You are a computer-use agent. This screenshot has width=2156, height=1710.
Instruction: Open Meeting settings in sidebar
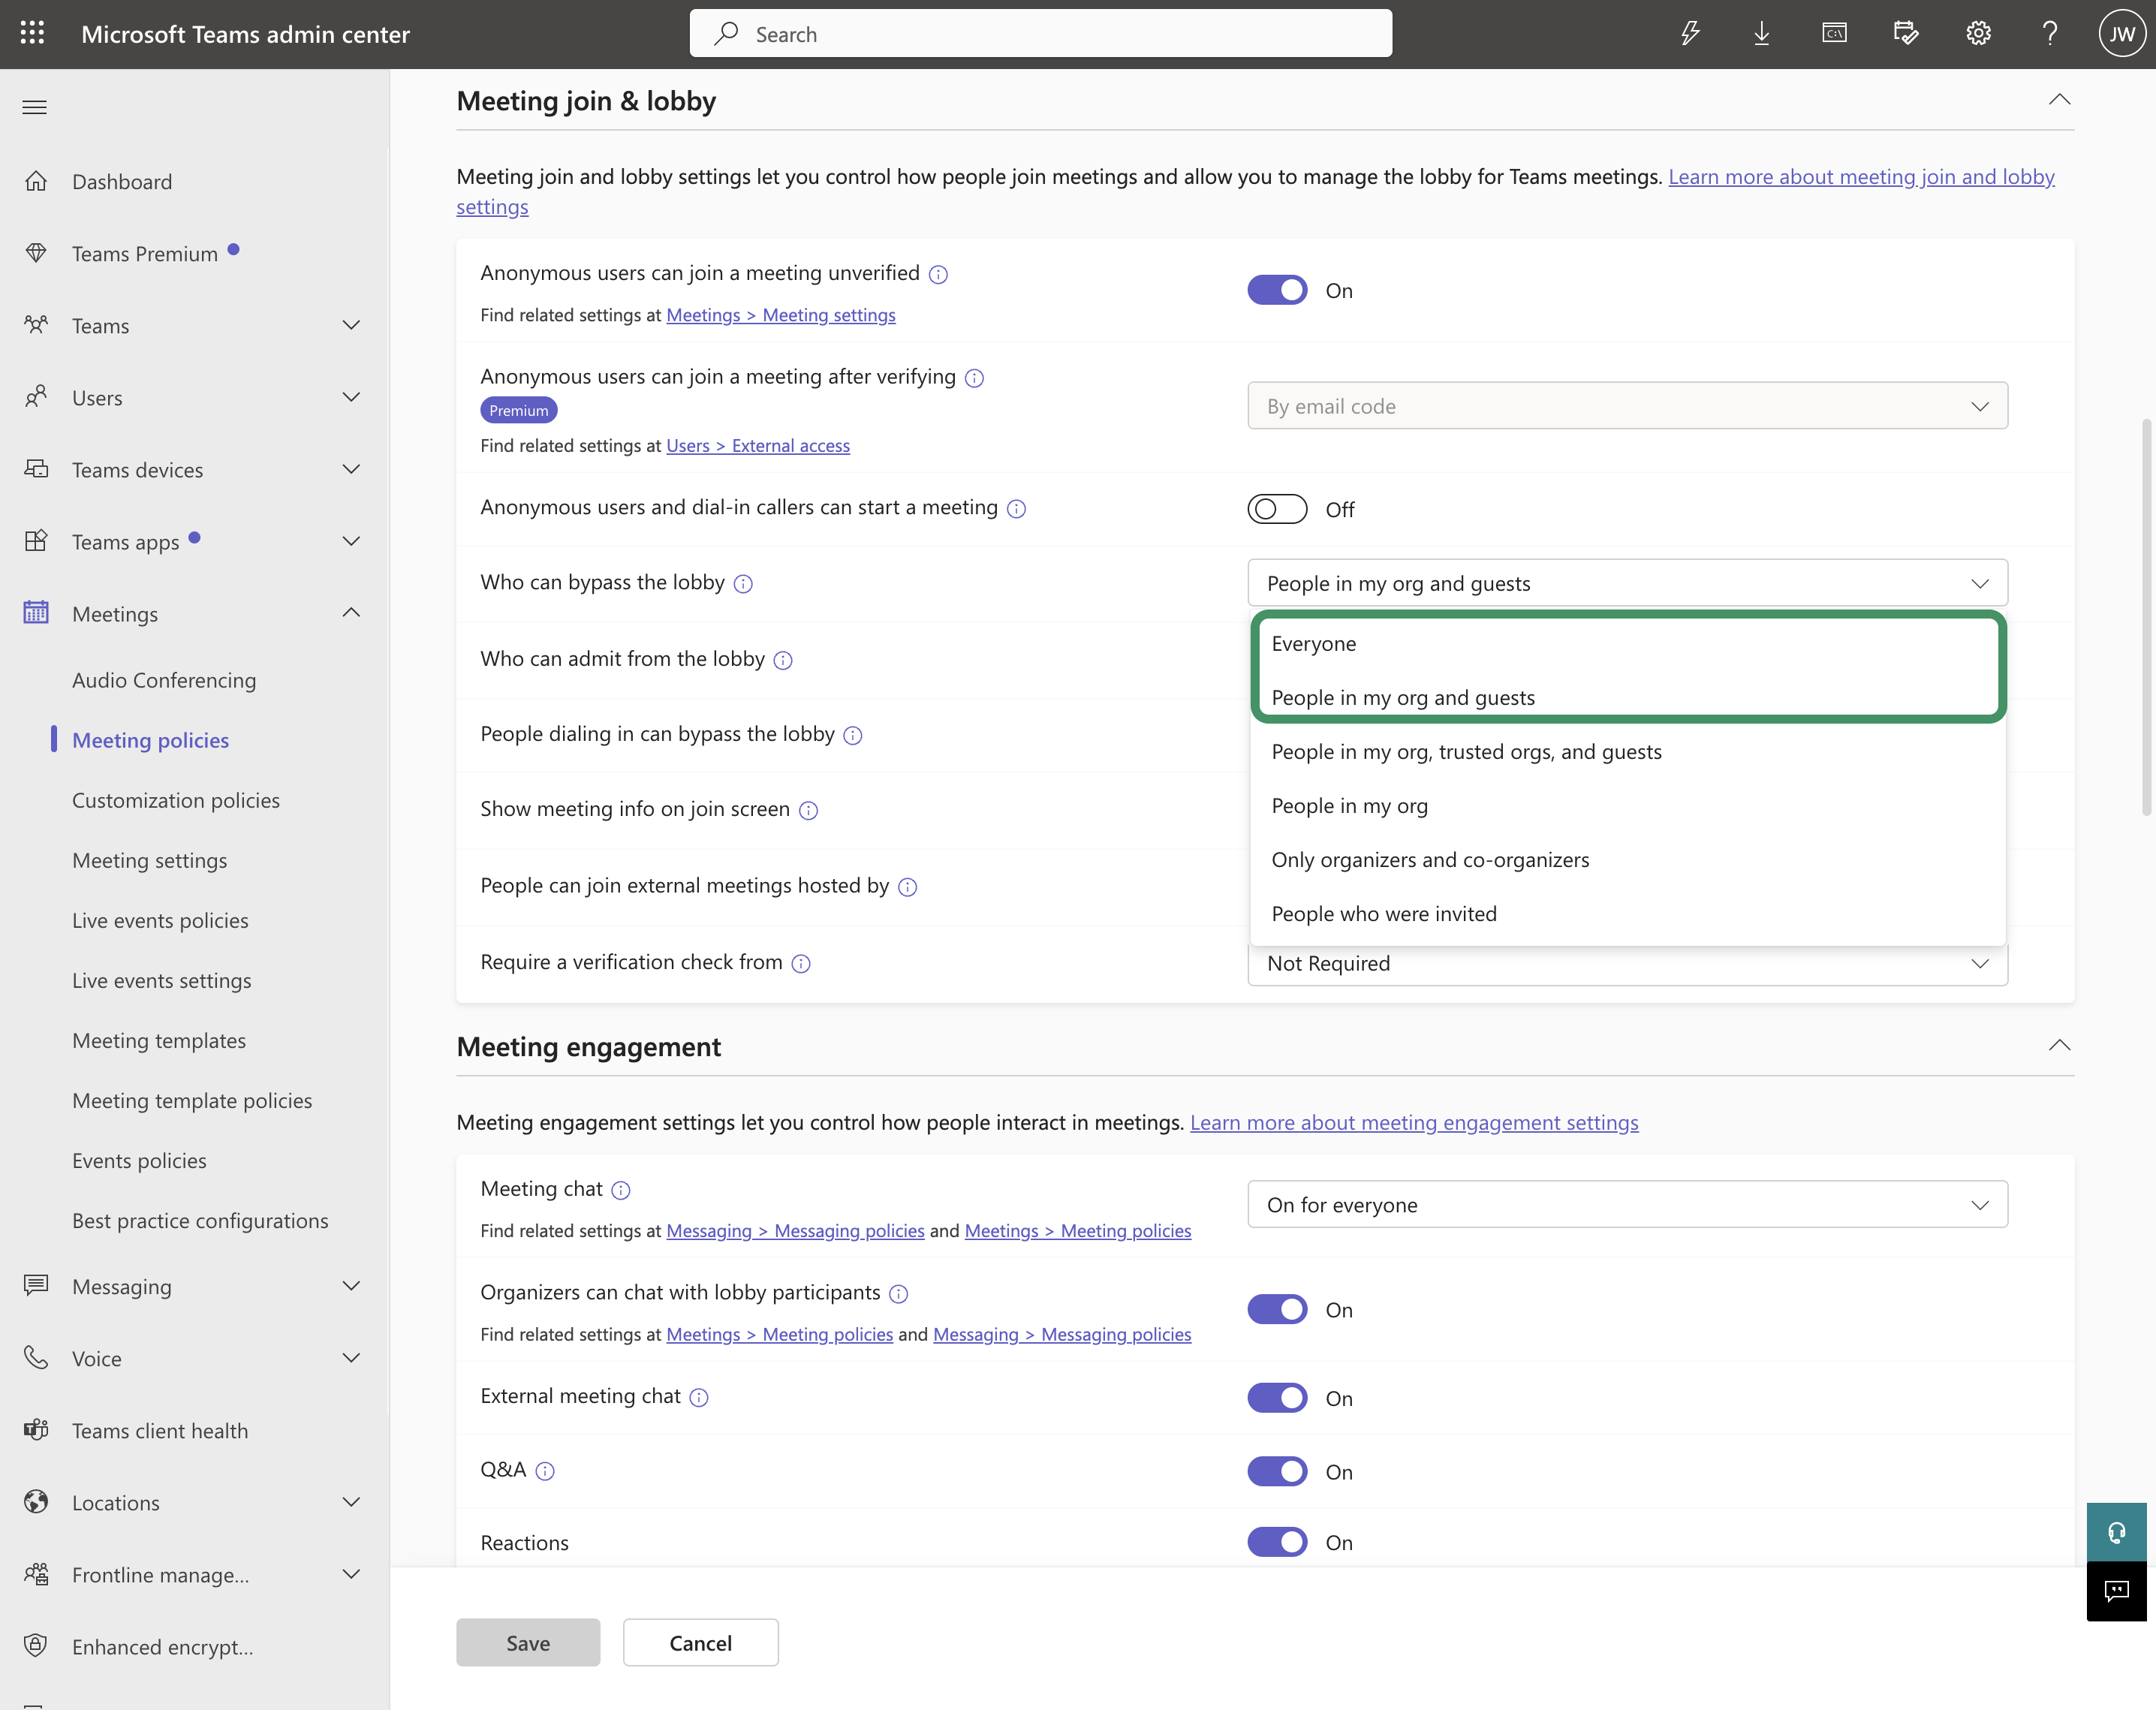[x=149, y=860]
